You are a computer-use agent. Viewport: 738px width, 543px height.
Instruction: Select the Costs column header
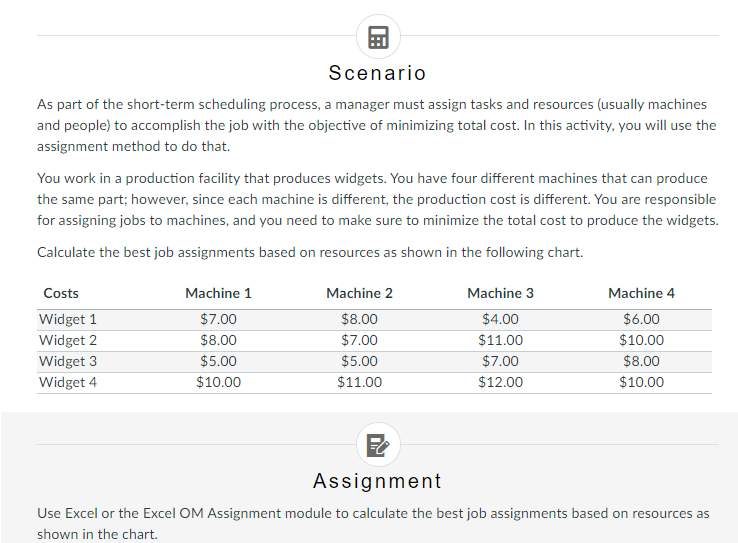61,293
